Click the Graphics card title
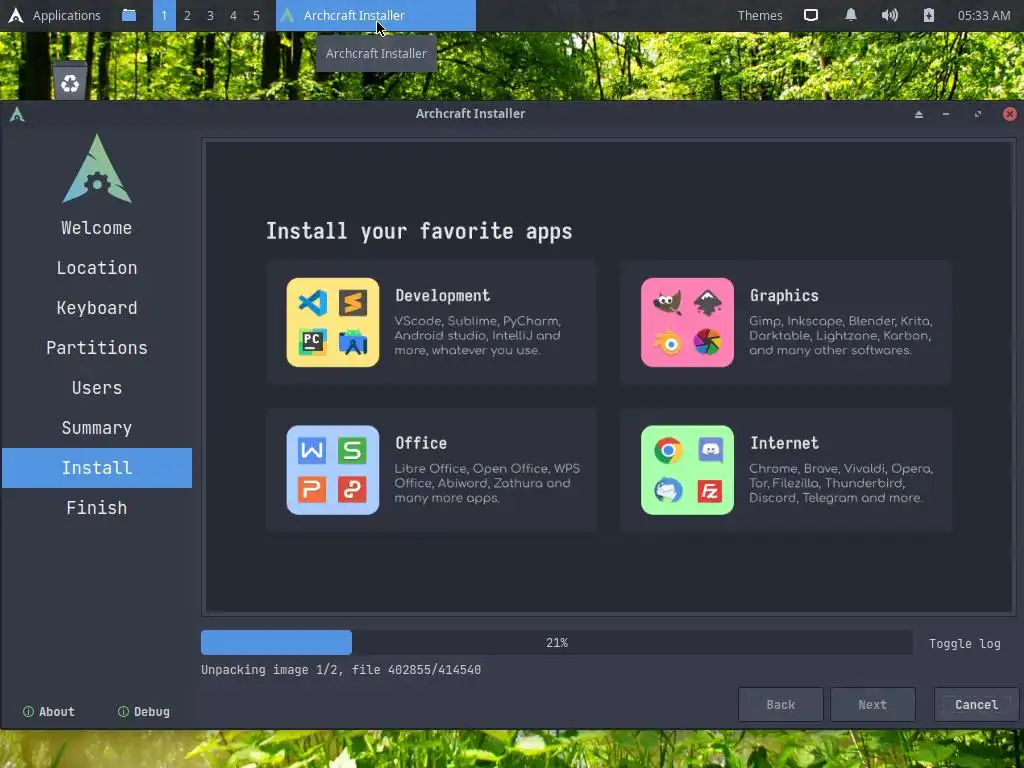 [x=784, y=295]
